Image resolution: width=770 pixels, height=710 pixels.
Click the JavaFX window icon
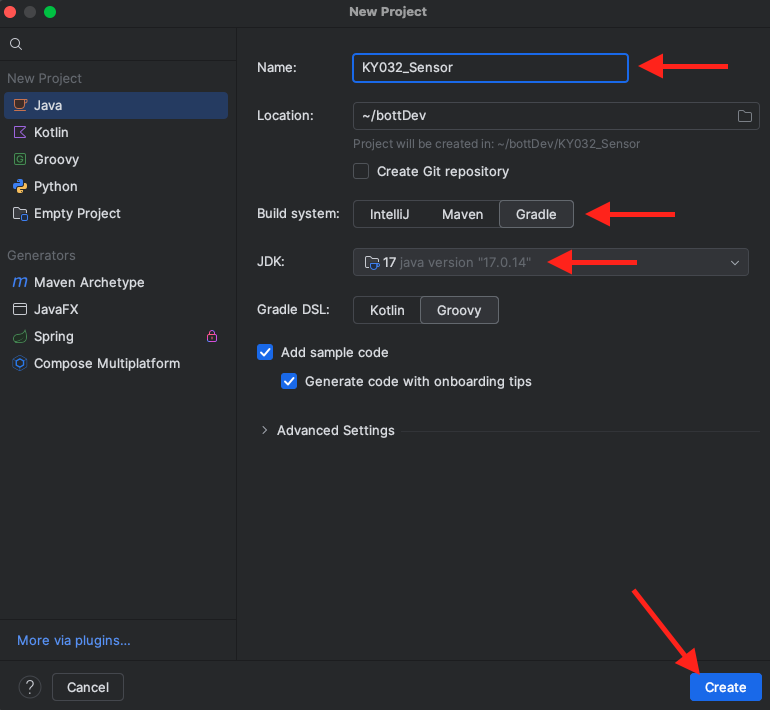pos(20,309)
